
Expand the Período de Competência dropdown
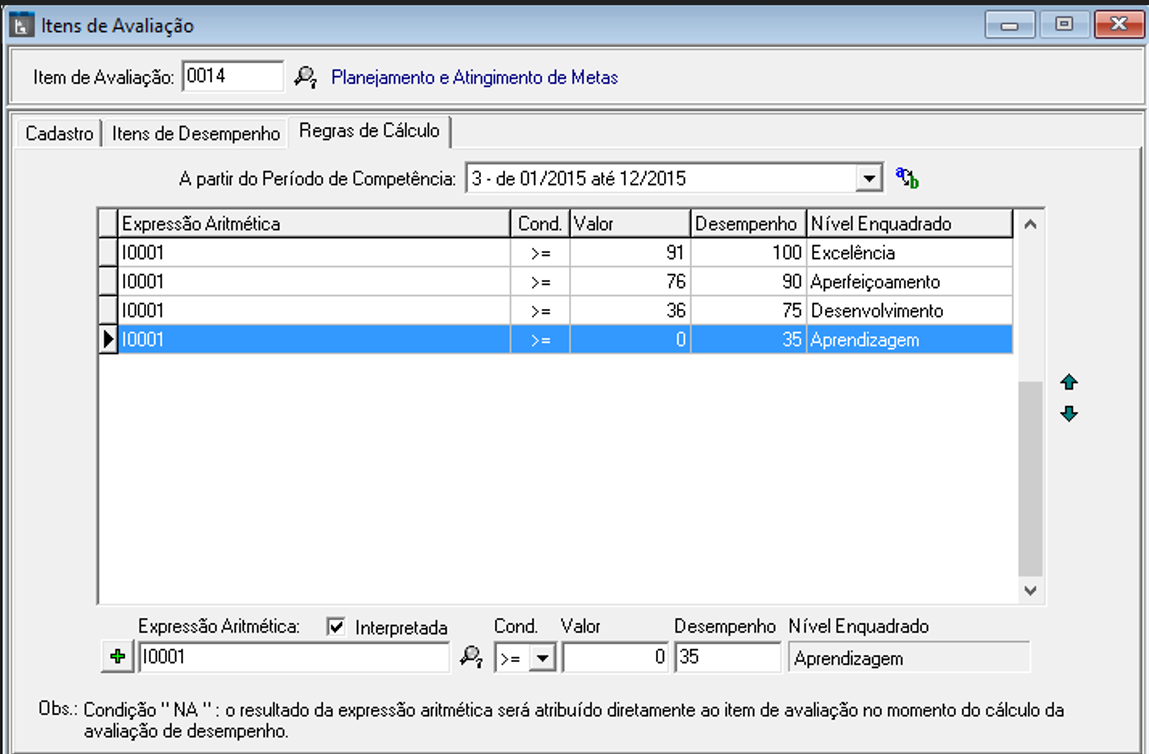click(x=868, y=179)
